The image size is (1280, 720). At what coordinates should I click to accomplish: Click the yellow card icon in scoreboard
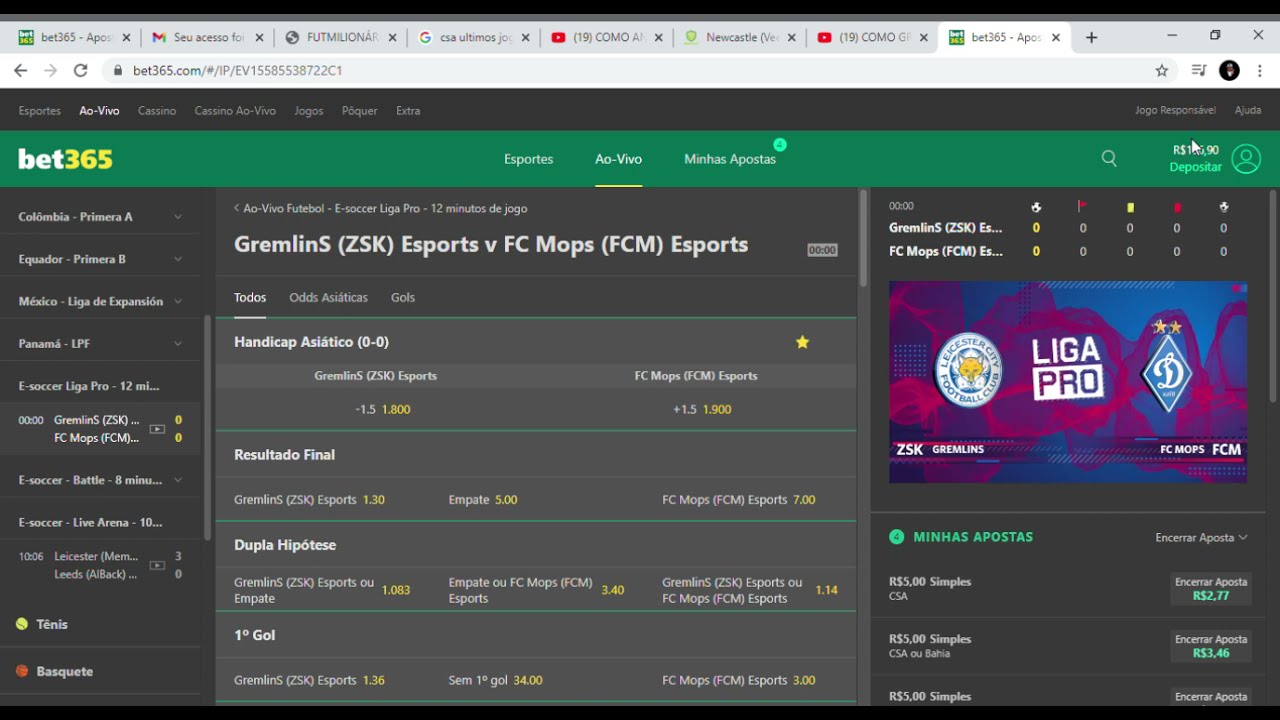pos(1130,207)
